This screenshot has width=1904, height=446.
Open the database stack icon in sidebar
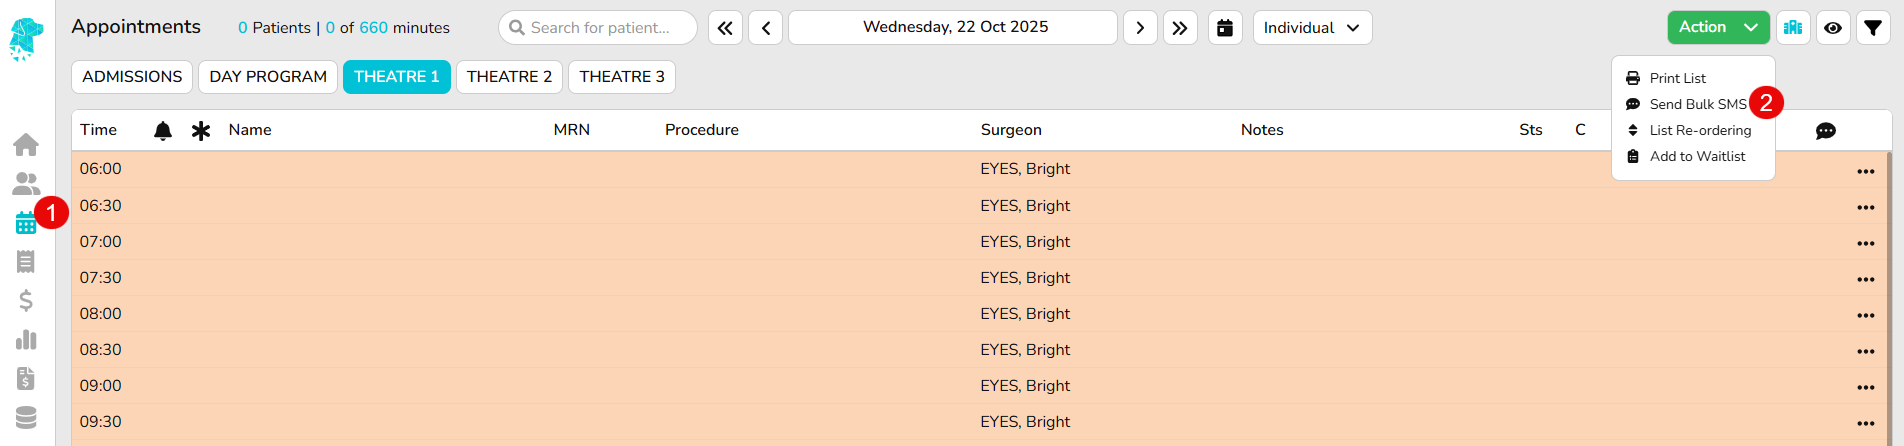tap(26, 417)
